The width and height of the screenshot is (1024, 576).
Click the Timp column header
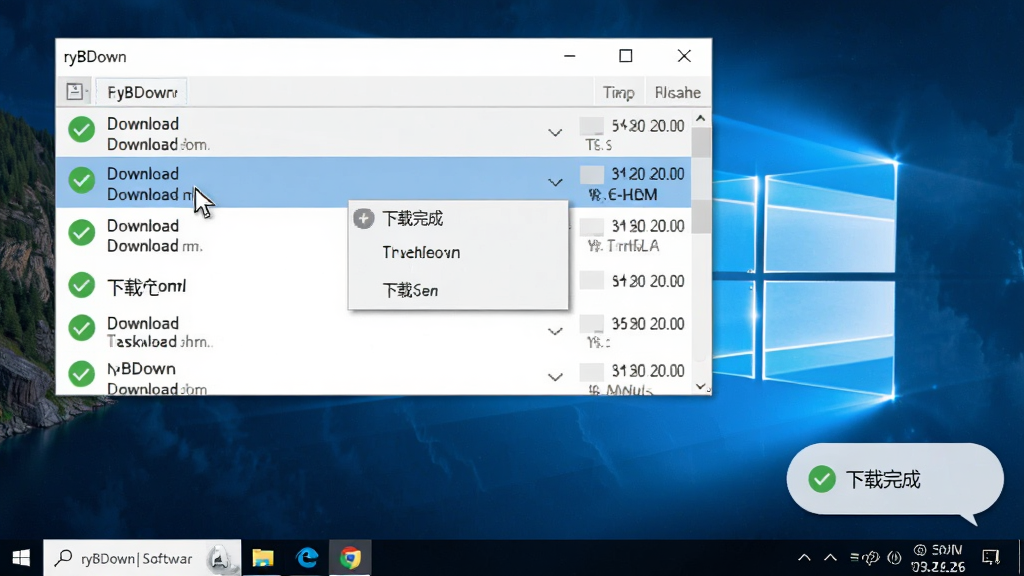tap(618, 93)
